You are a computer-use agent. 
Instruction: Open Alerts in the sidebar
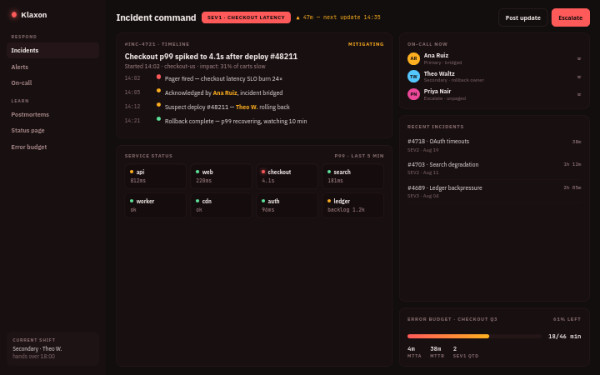coord(53,67)
